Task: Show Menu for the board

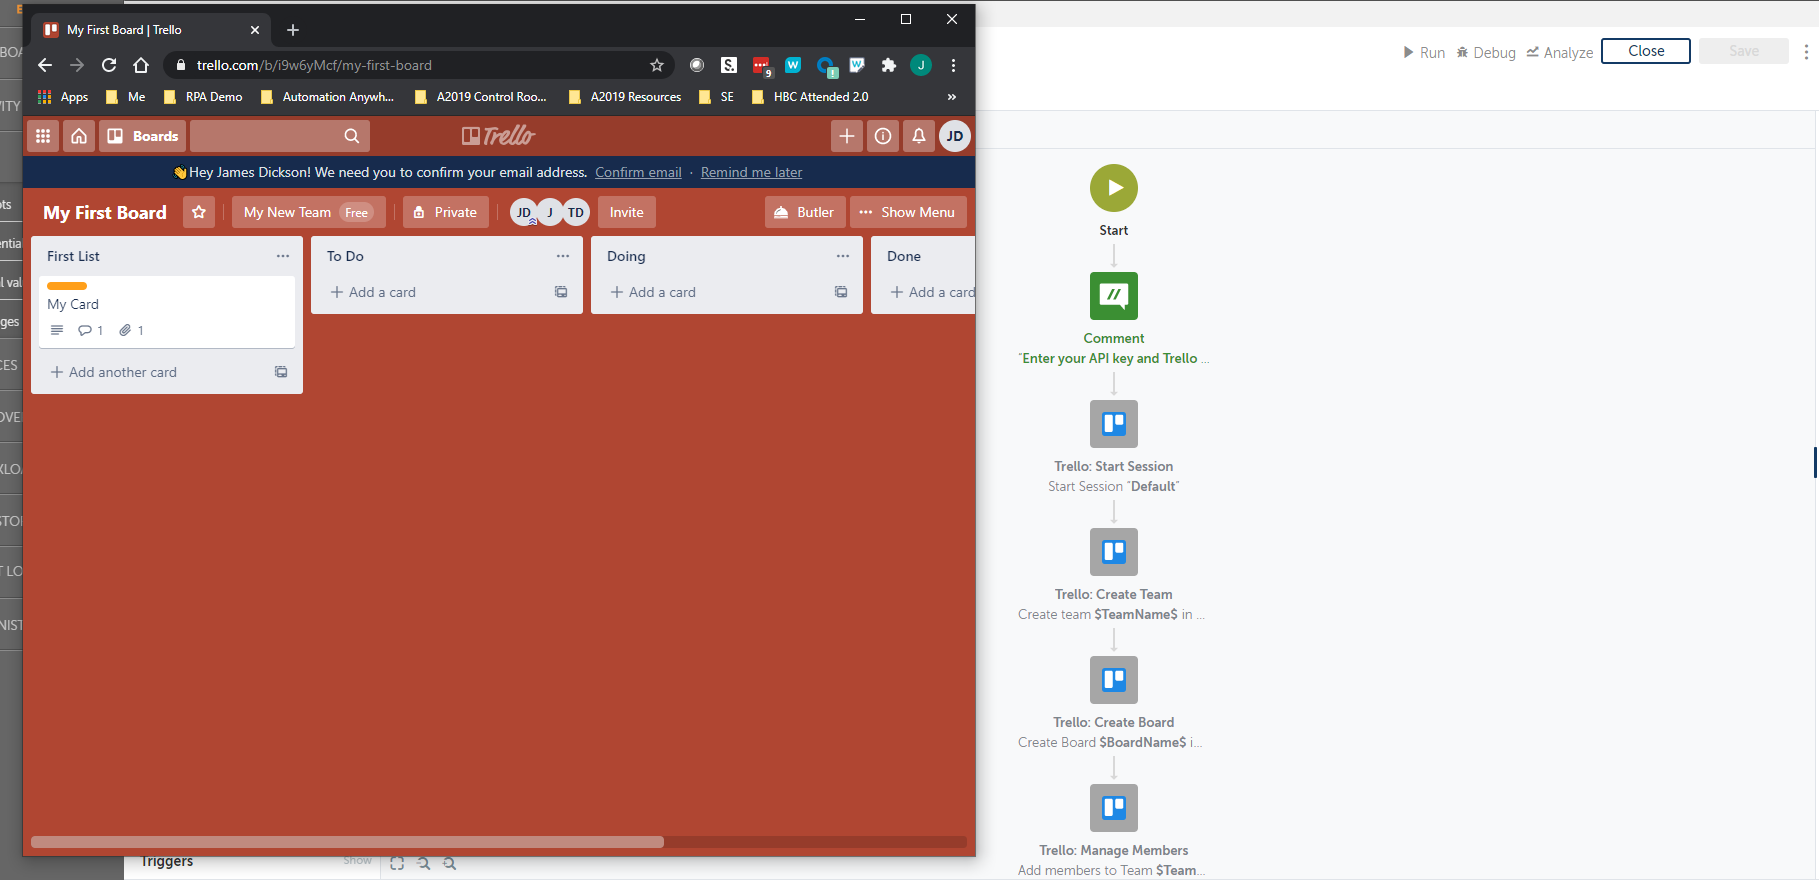Action: (908, 212)
